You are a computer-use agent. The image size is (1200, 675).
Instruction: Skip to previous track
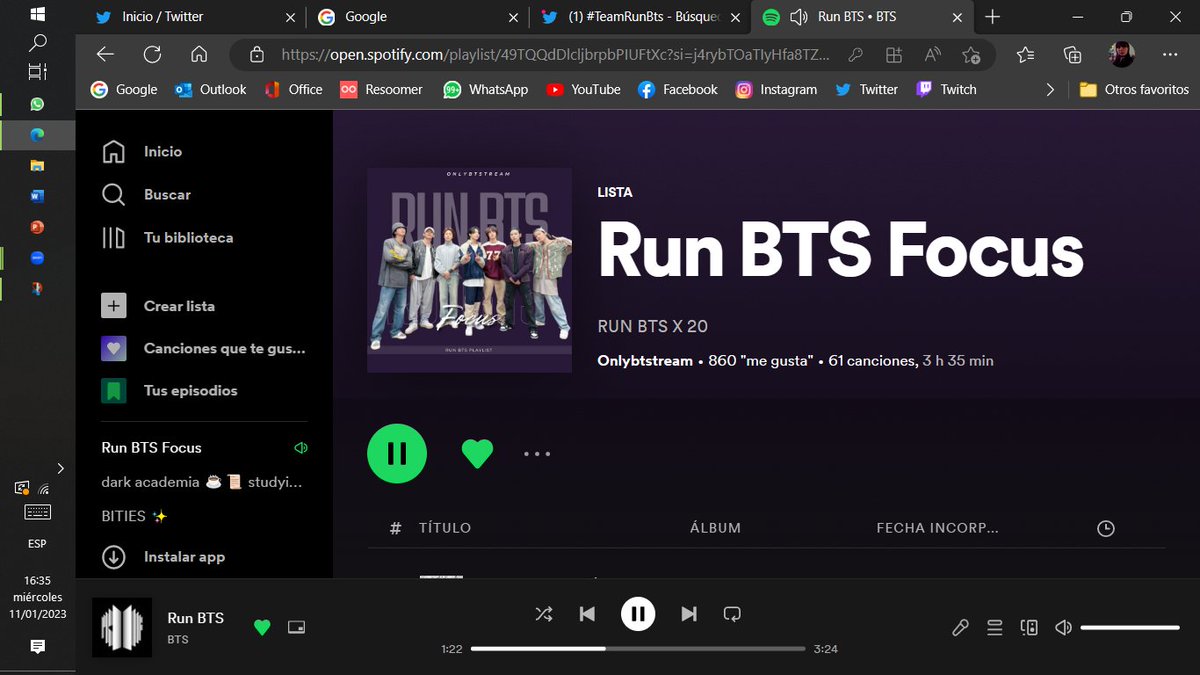(587, 614)
